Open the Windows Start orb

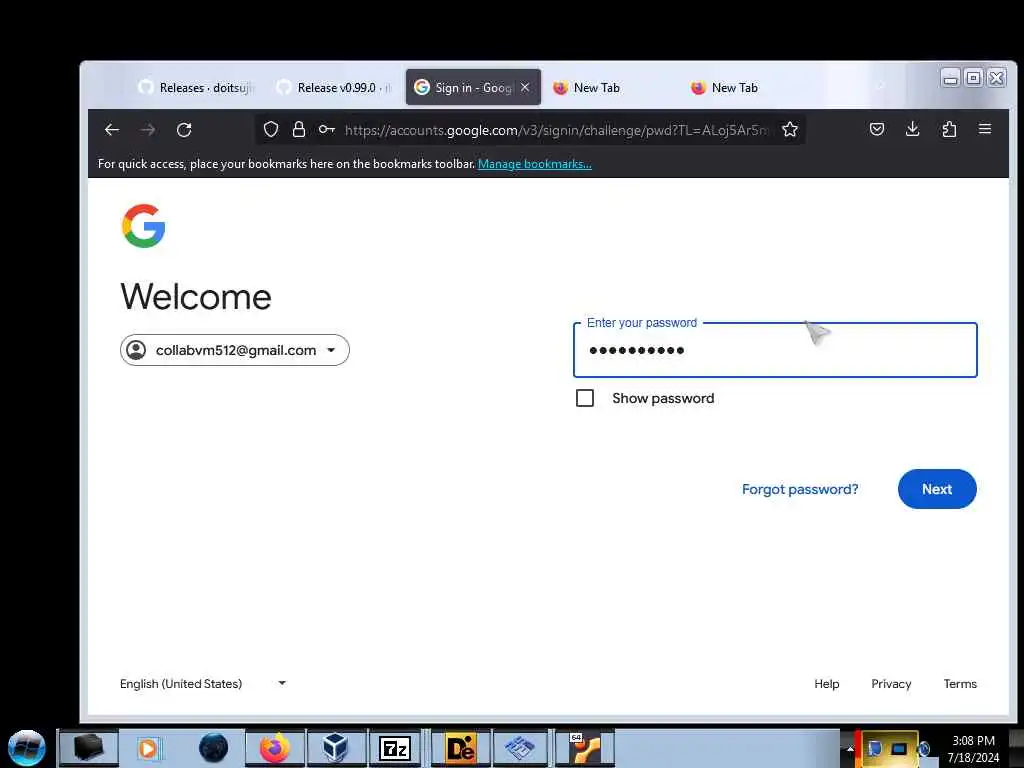click(27, 748)
